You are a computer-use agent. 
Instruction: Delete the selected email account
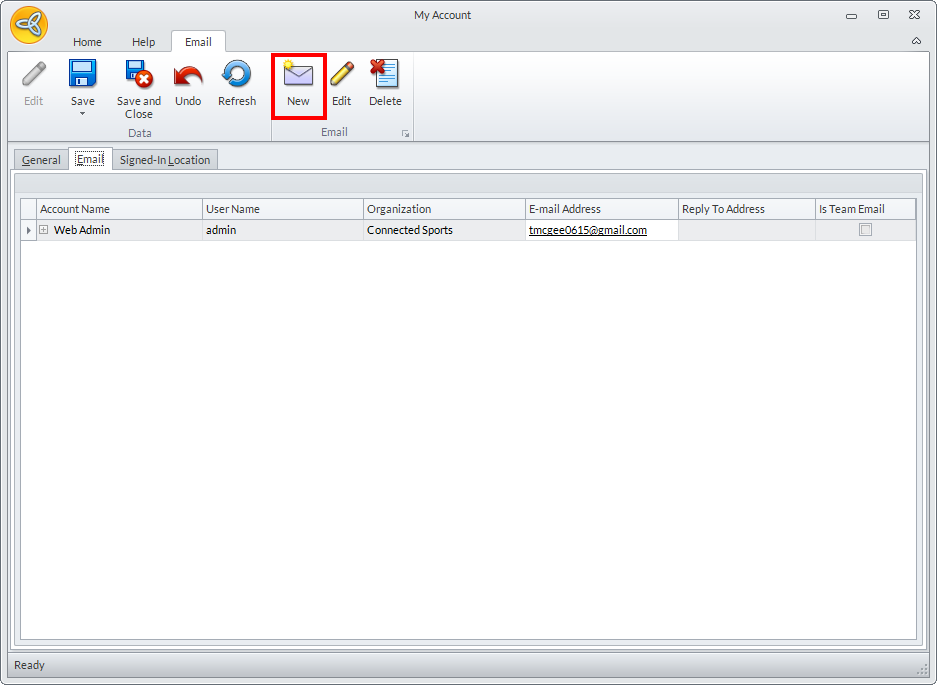[x=384, y=76]
